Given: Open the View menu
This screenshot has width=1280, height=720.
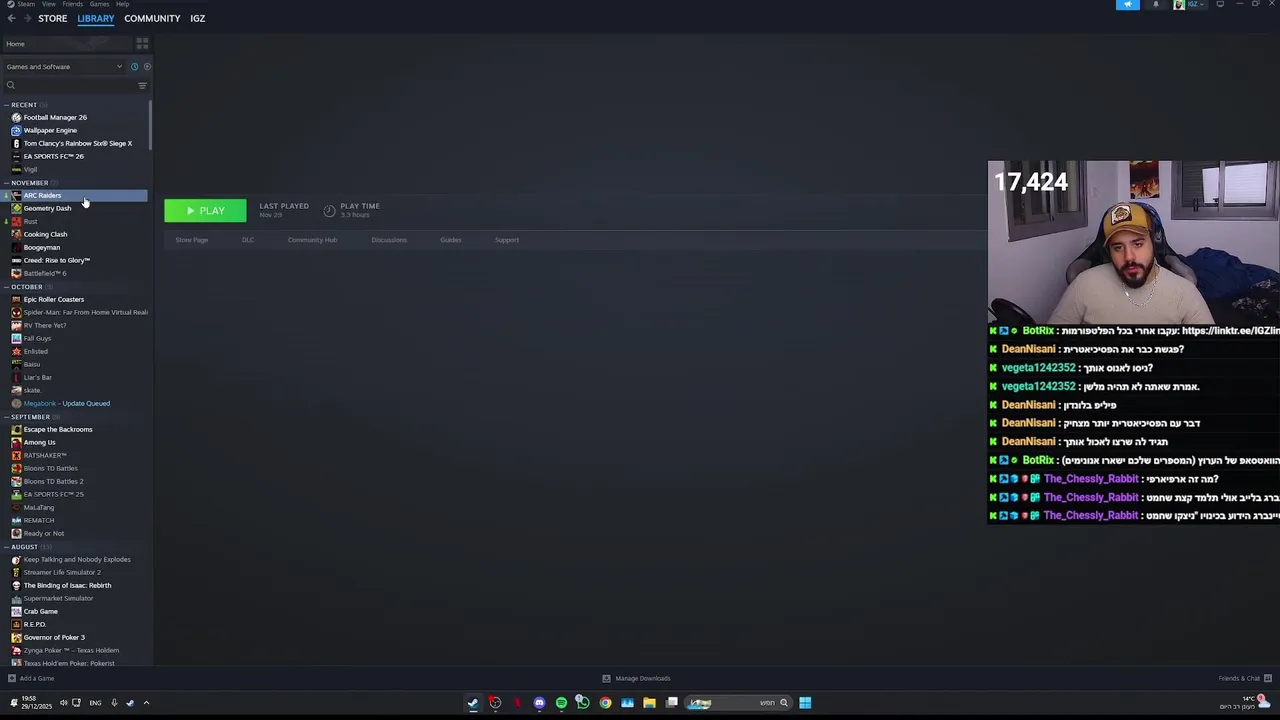Looking at the screenshot, I should coord(48,4).
